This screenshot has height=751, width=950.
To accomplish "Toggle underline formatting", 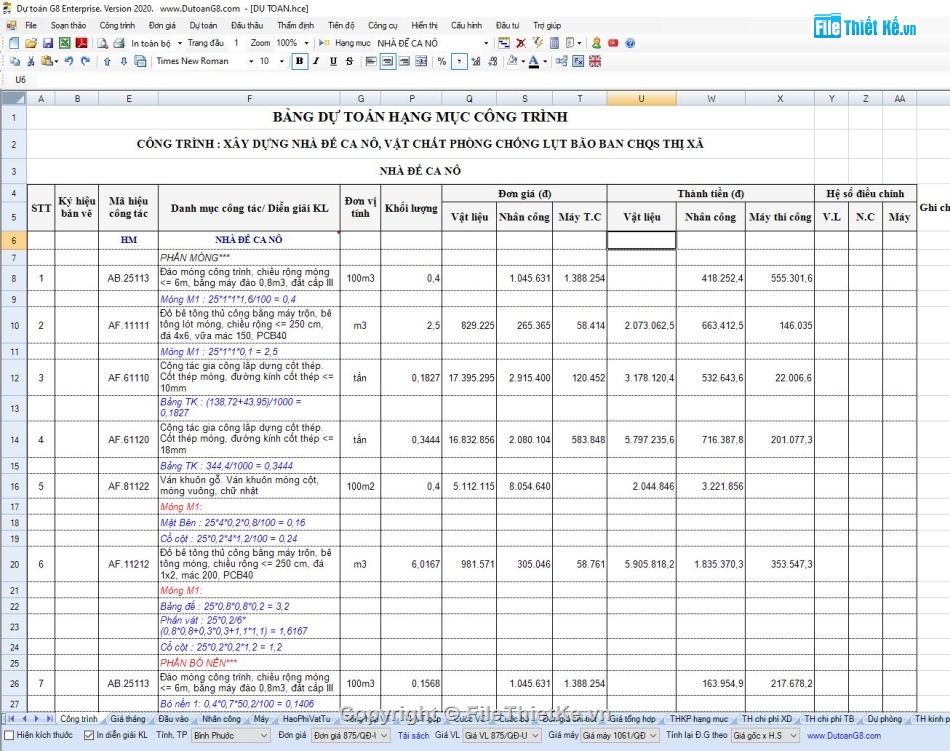I will point(333,61).
